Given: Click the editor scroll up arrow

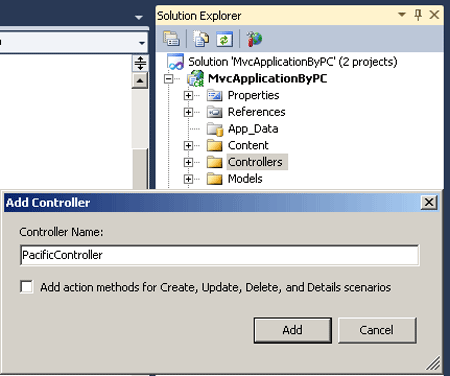Looking at the screenshot, I should pos(140,81).
